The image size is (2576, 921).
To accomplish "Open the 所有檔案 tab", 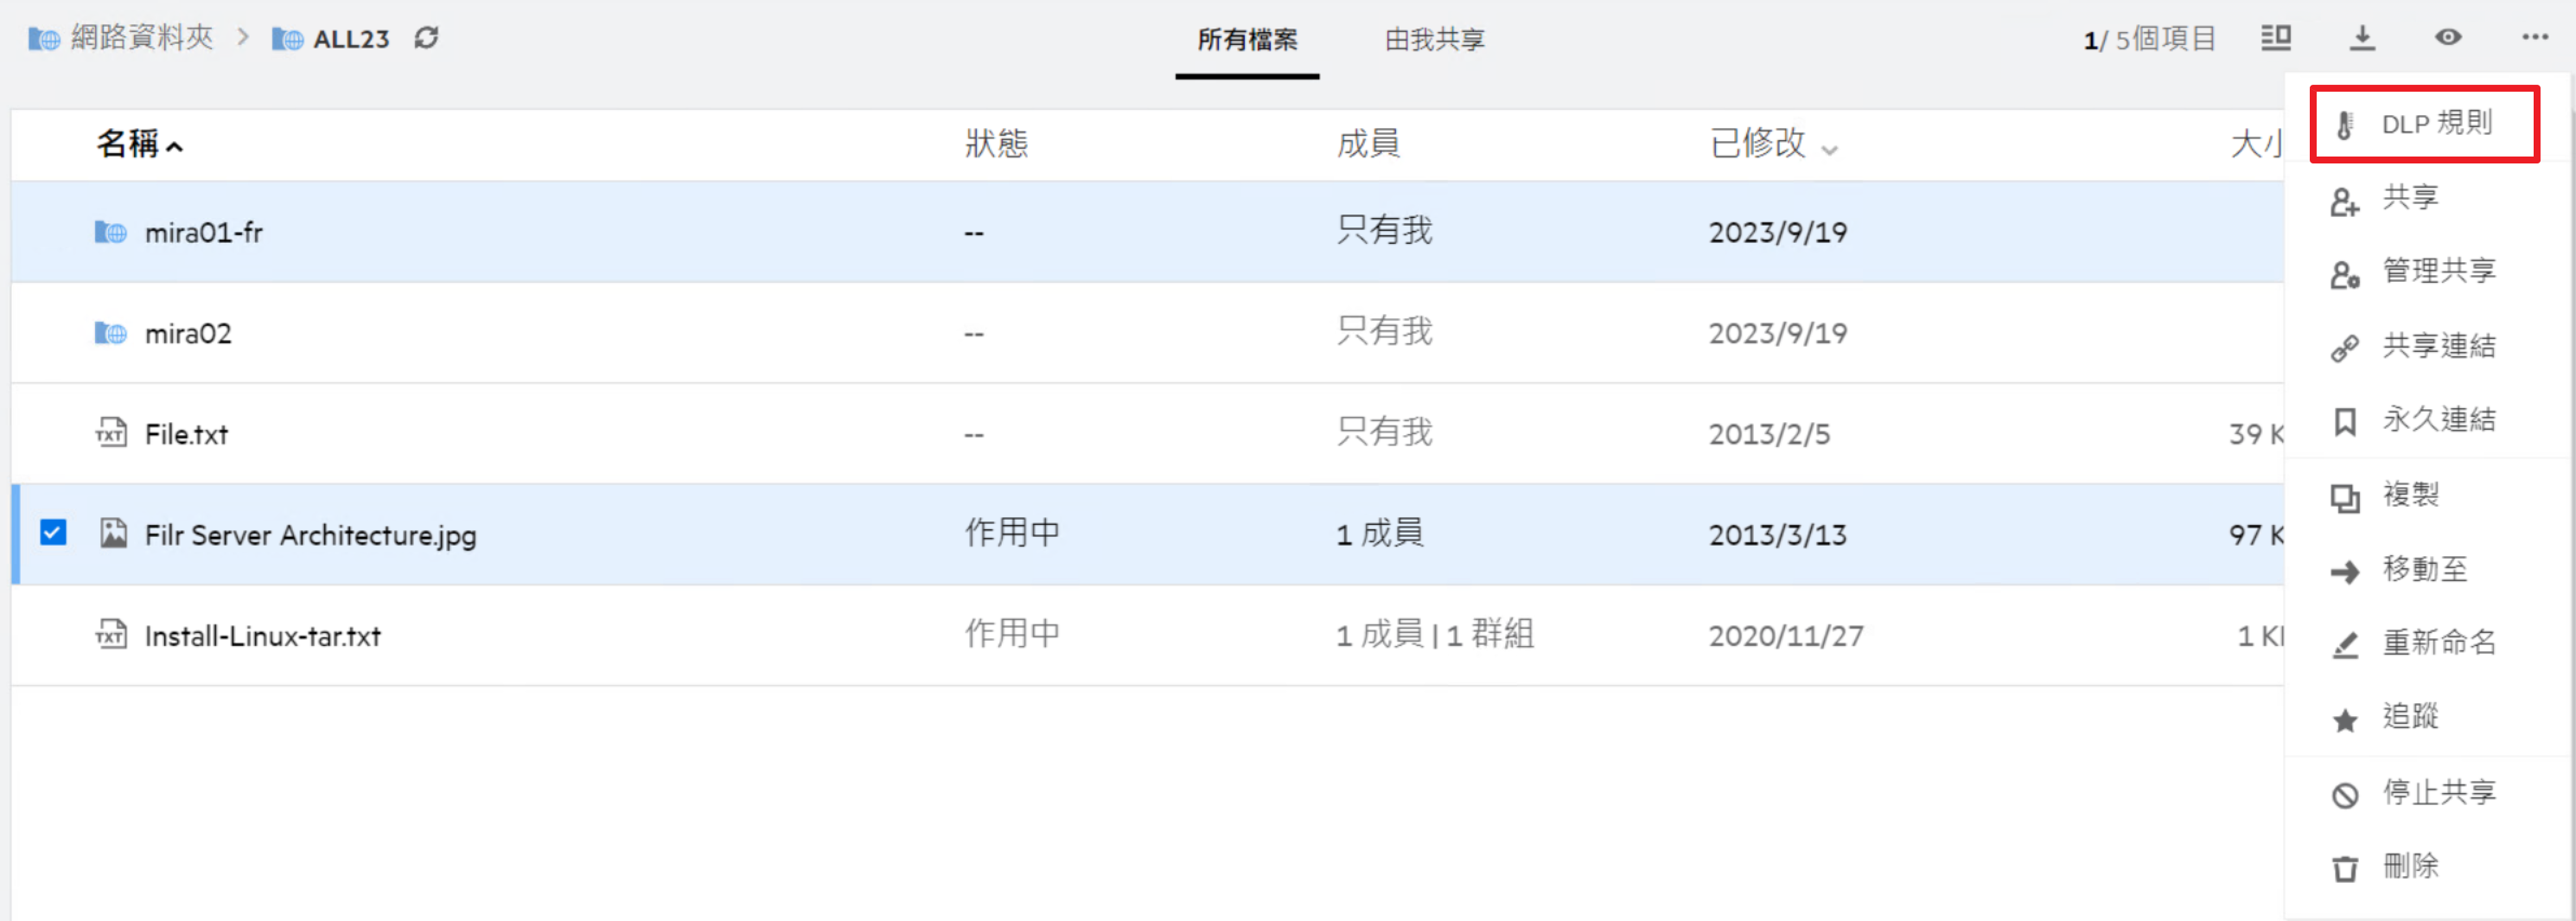I will click(x=1247, y=40).
